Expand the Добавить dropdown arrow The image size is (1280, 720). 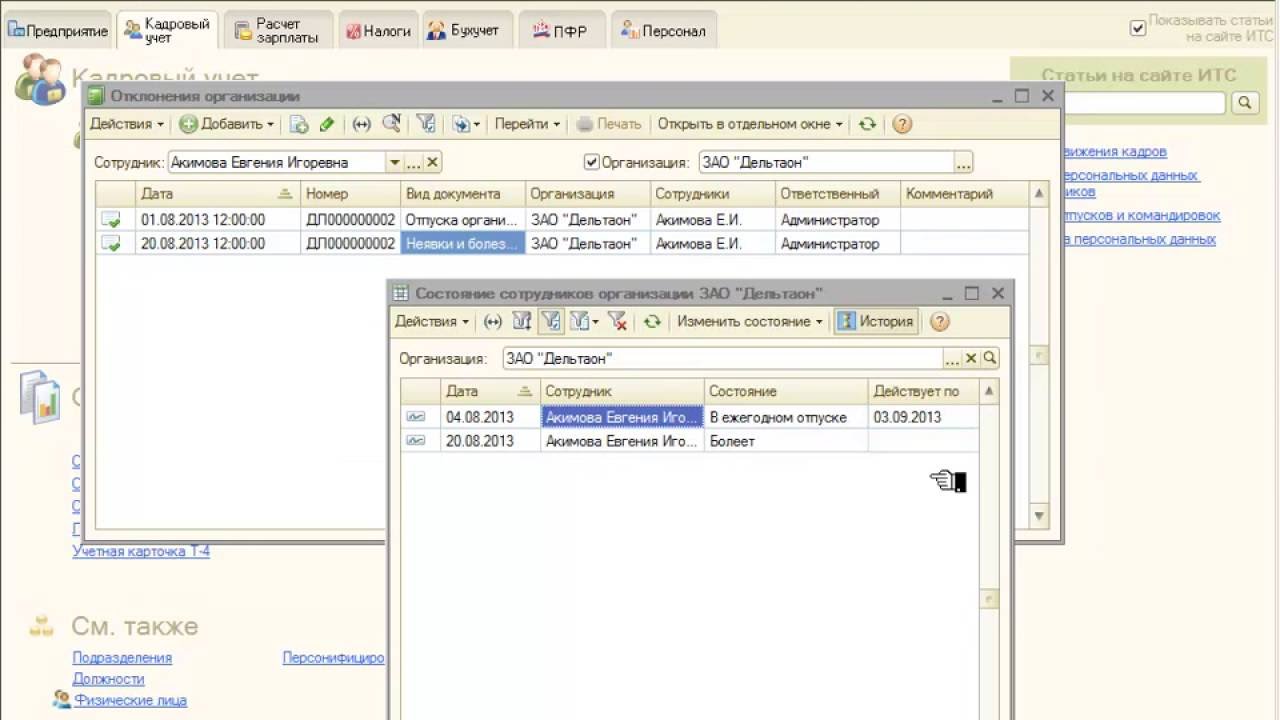coord(270,124)
